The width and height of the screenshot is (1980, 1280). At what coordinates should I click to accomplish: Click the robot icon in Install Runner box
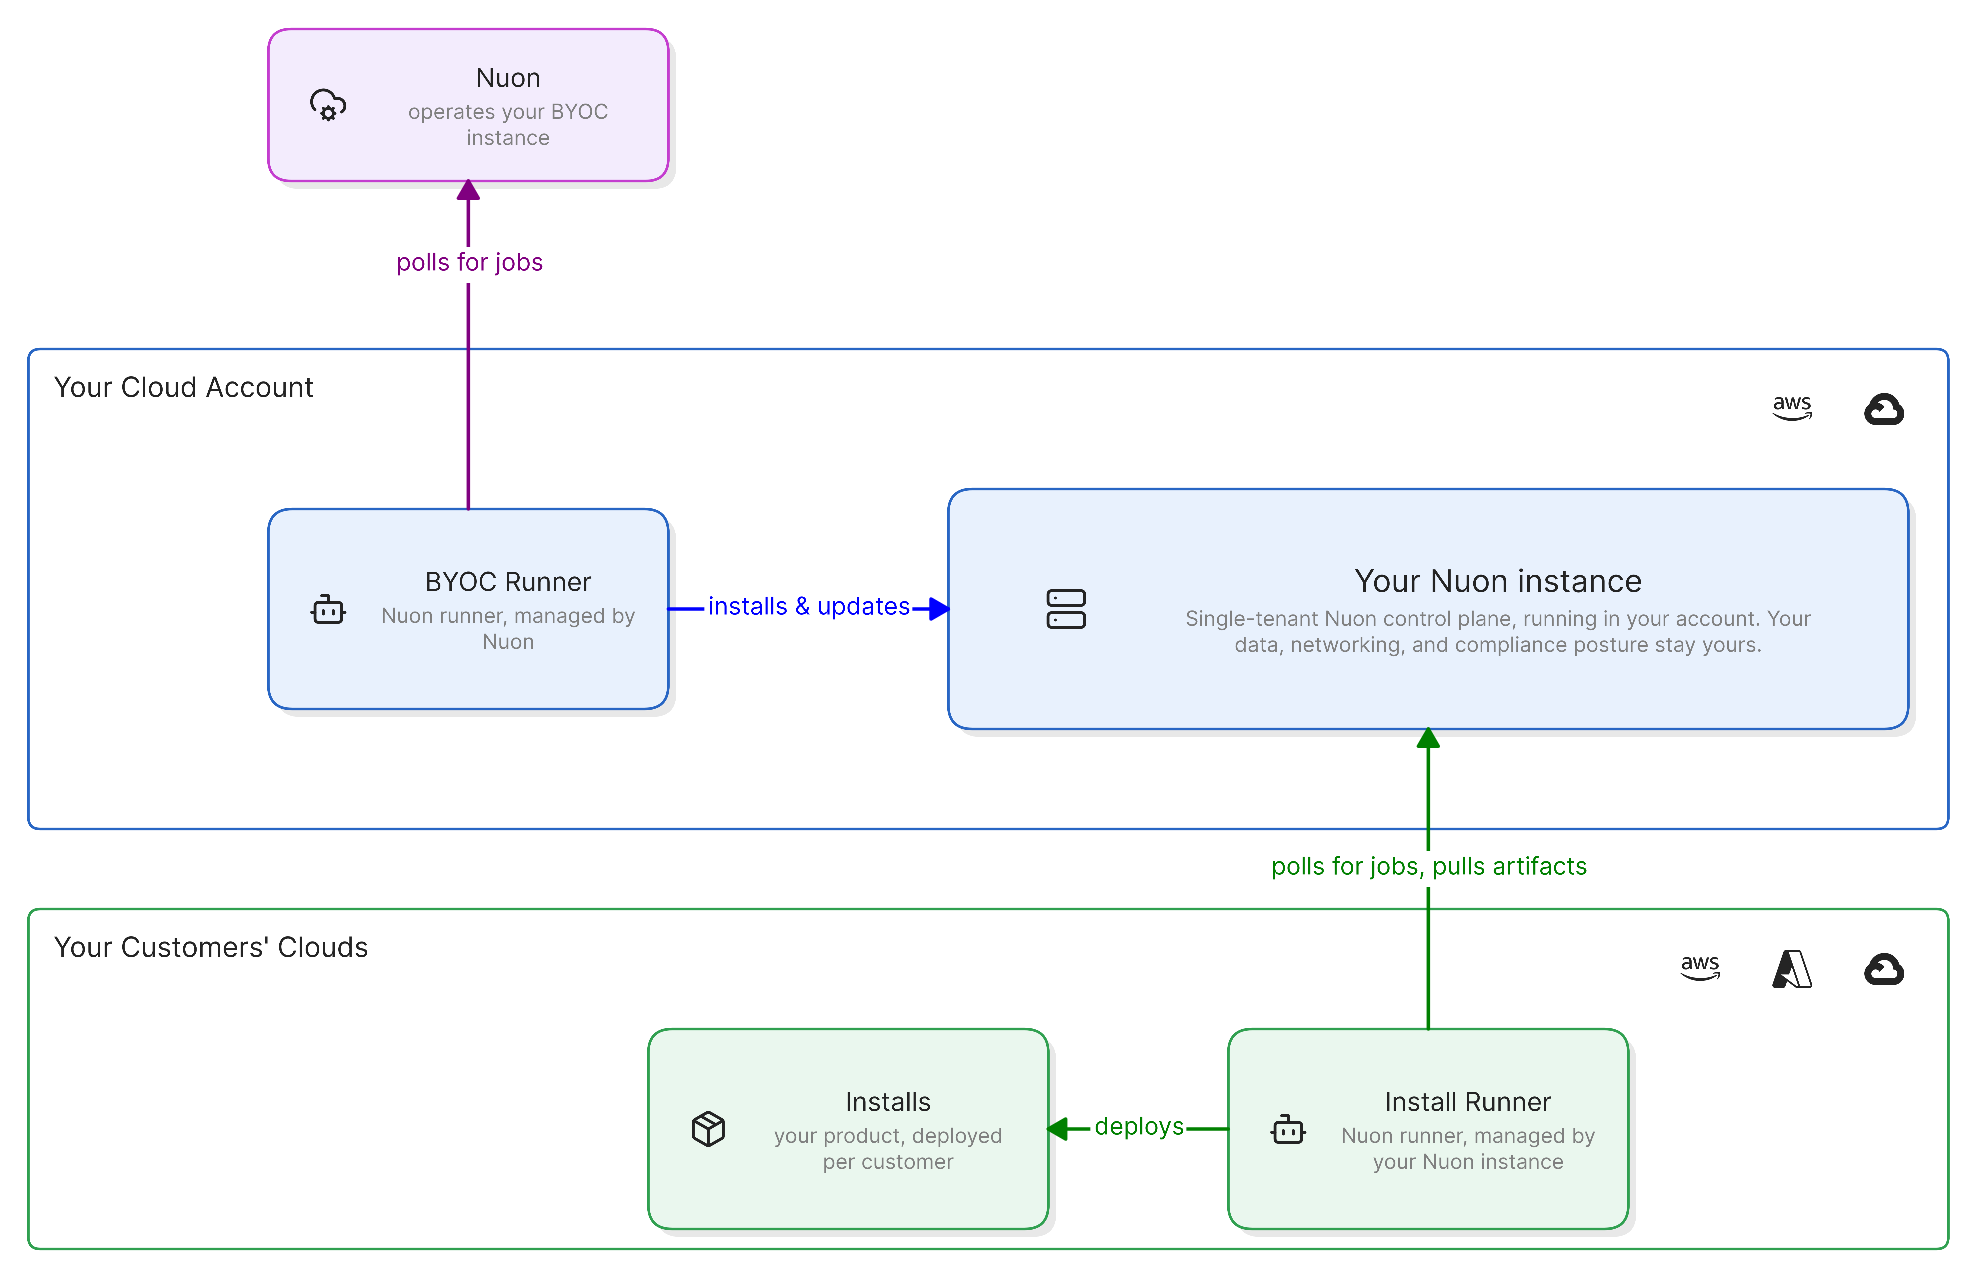(x=1288, y=1129)
